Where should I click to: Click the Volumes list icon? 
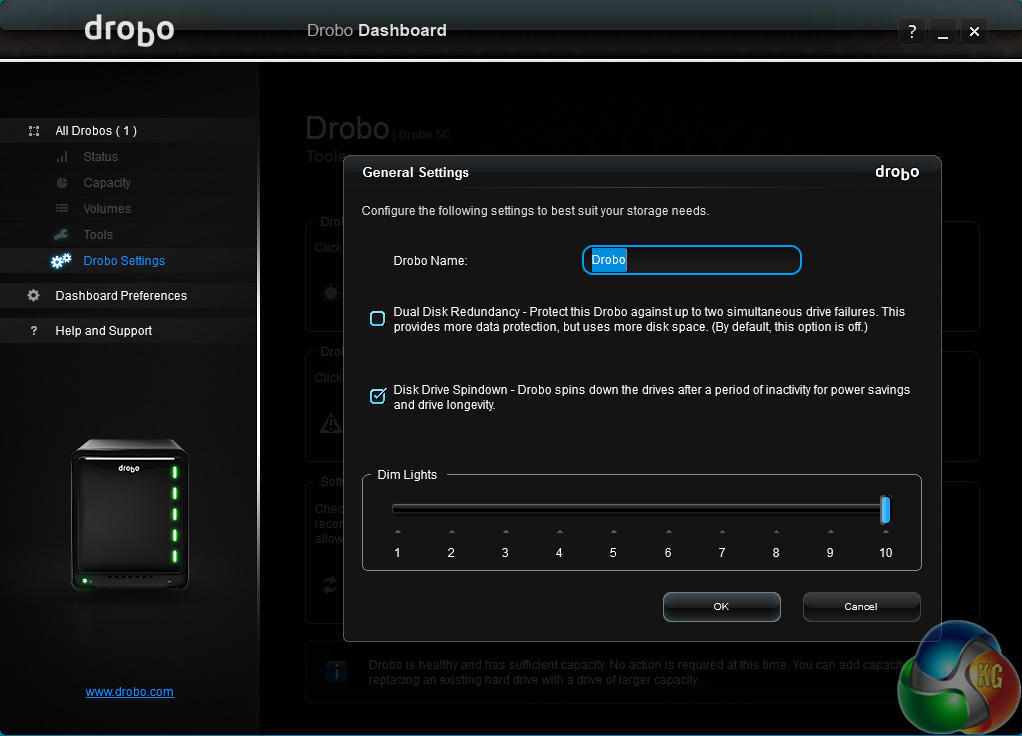pyautogui.click(x=62, y=209)
